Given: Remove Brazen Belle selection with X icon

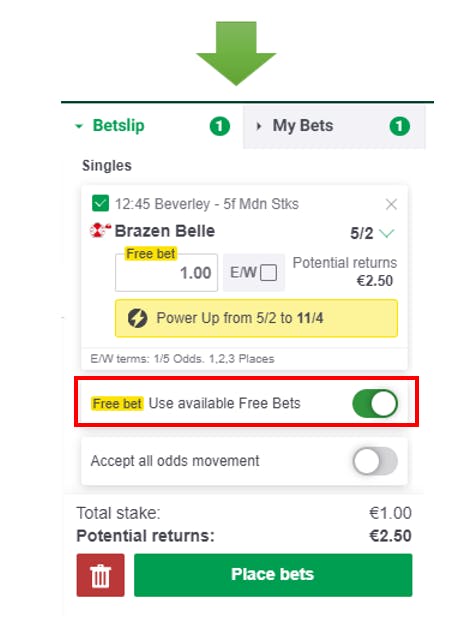Looking at the screenshot, I should (x=391, y=204).
